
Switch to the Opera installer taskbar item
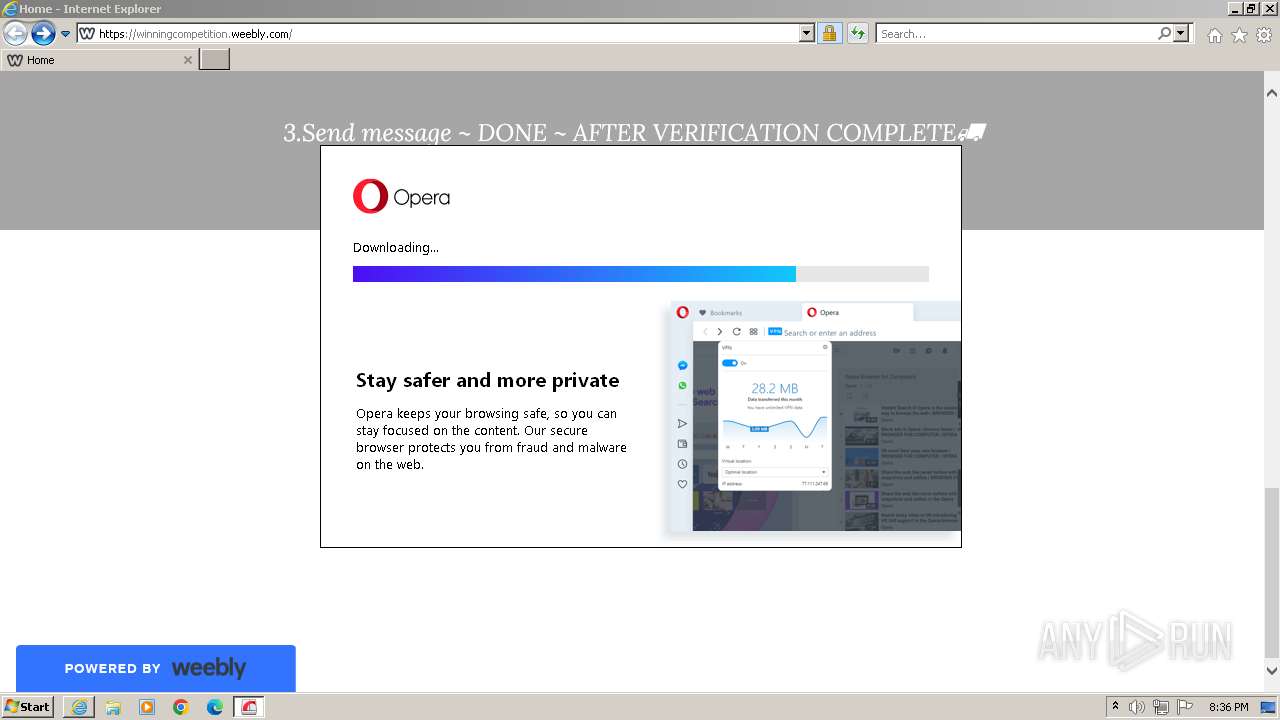[x=249, y=707]
